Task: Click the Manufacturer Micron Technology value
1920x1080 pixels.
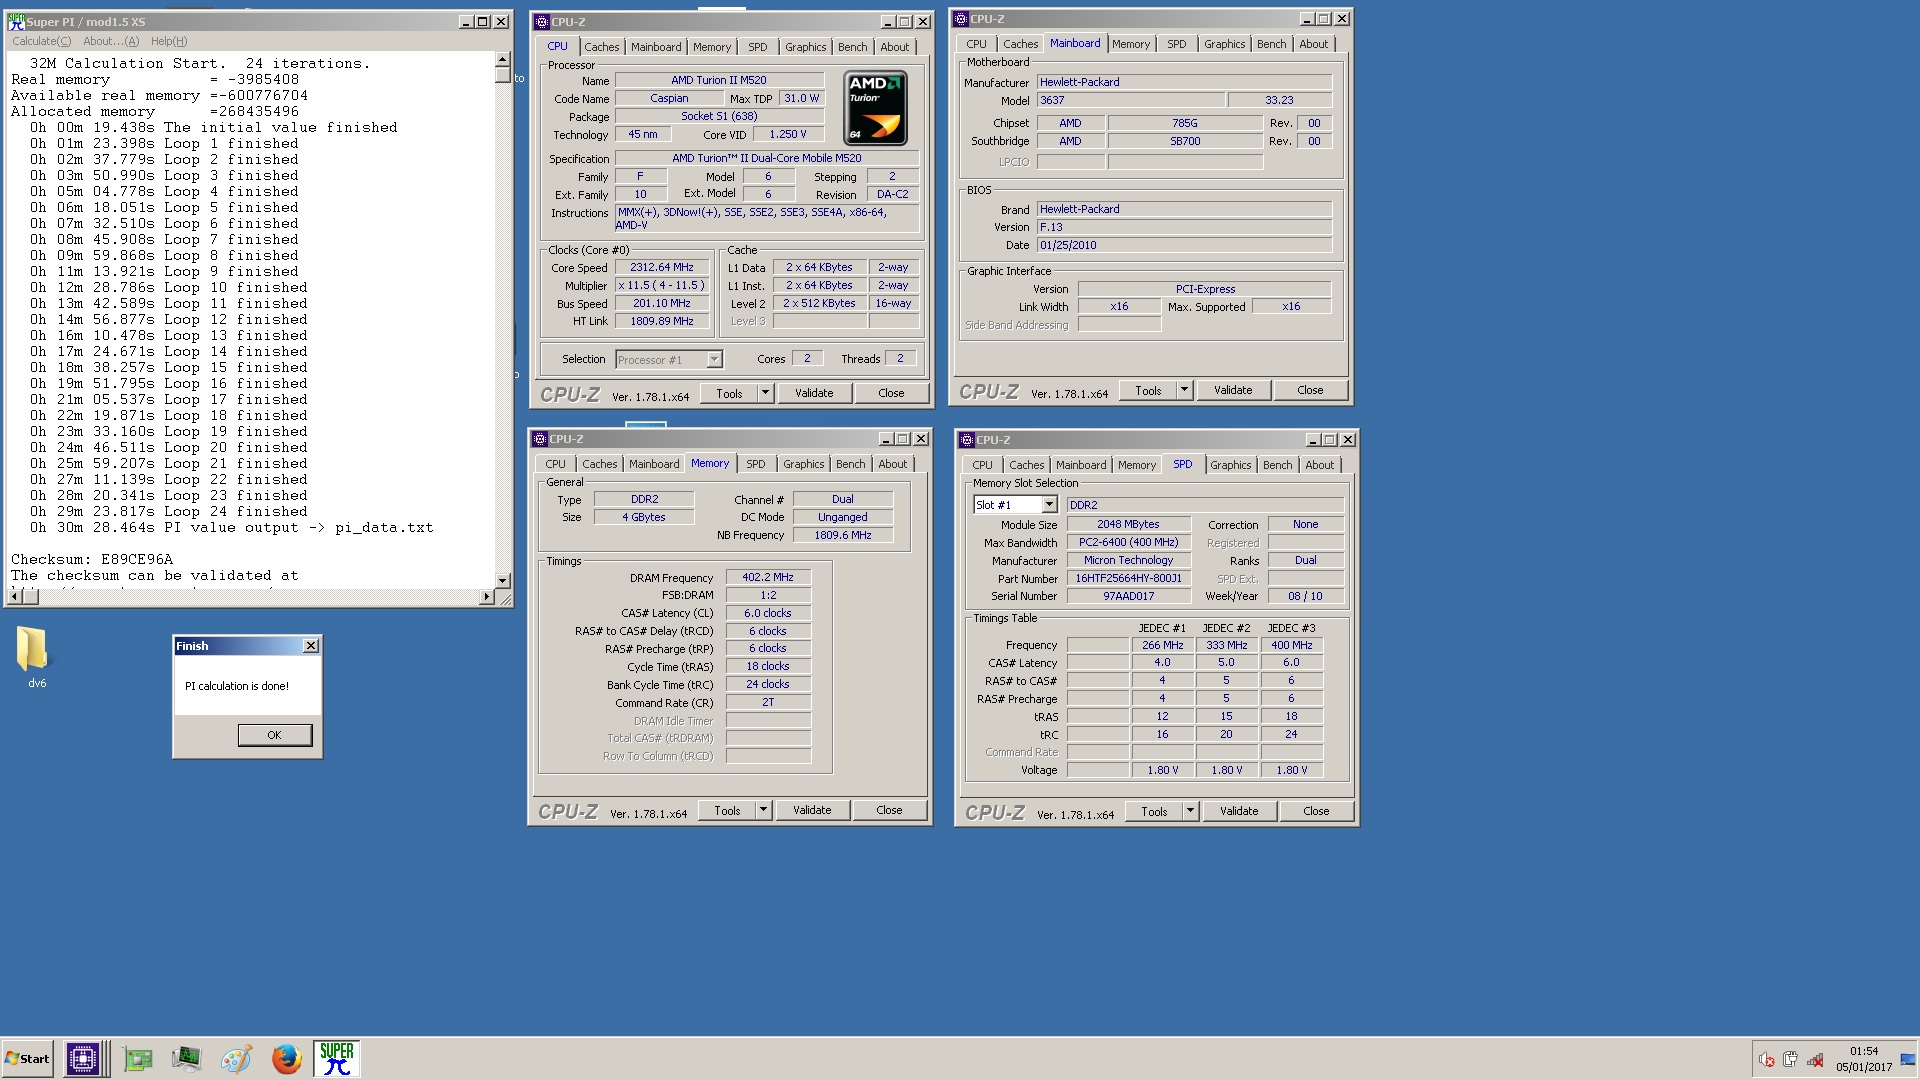Action: pyautogui.click(x=1128, y=560)
